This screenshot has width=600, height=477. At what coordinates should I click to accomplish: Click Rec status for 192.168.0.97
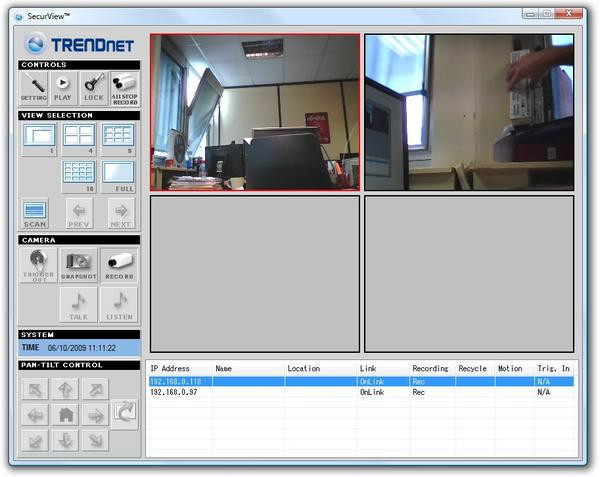419,392
